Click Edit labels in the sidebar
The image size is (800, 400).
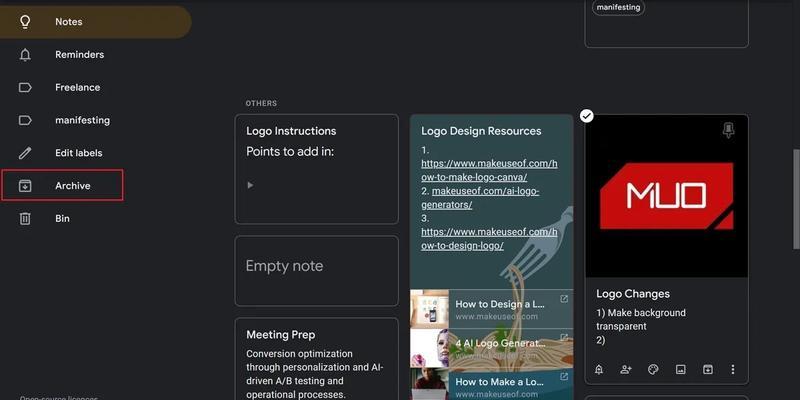click(x=78, y=153)
